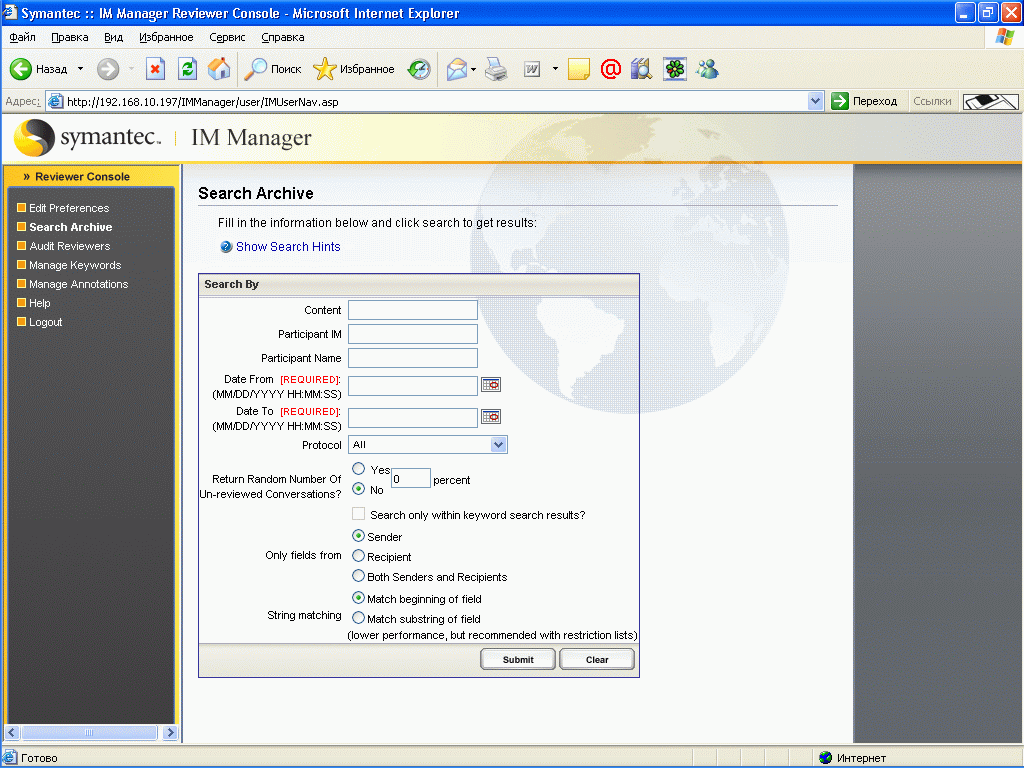Open the Файл menu
Image resolution: width=1024 pixels, height=768 pixels.
click(x=22, y=37)
